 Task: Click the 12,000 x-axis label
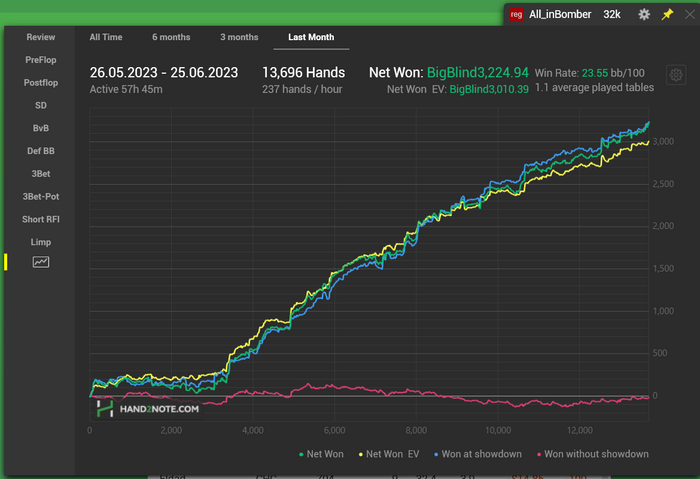(x=579, y=430)
